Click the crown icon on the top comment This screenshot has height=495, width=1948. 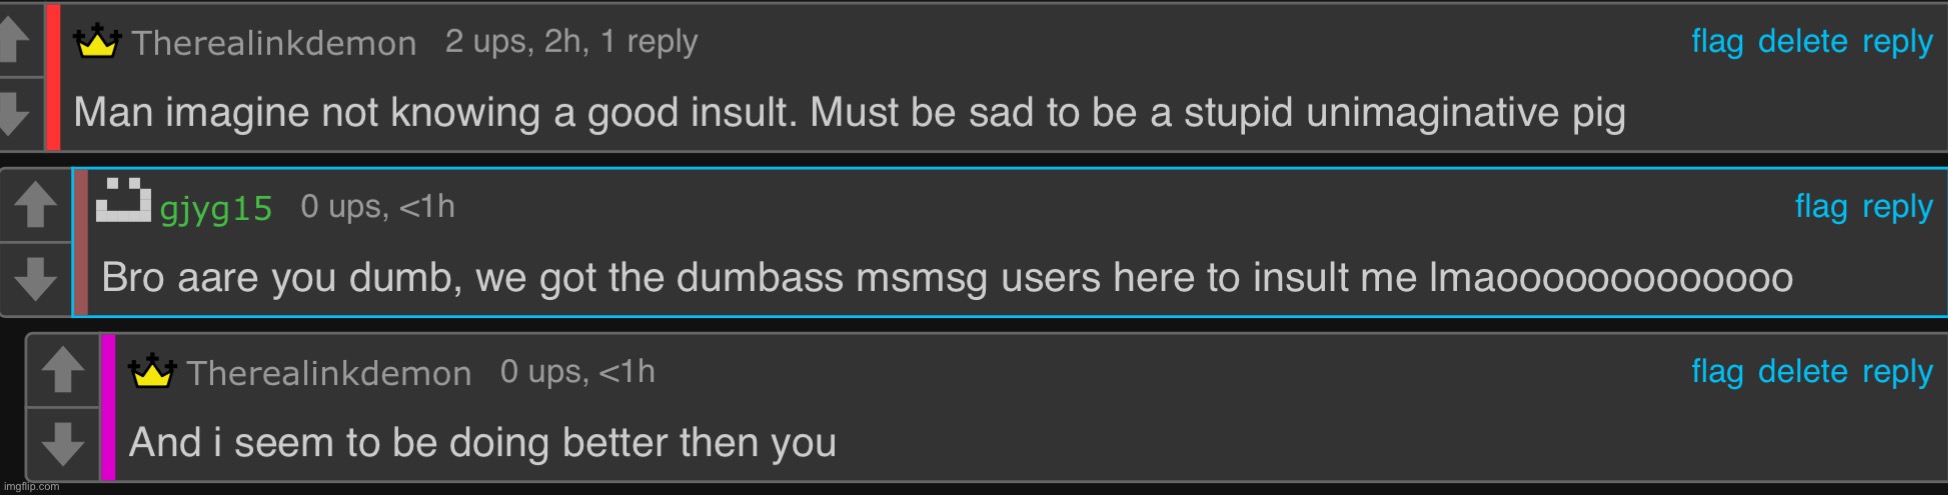point(97,41)
